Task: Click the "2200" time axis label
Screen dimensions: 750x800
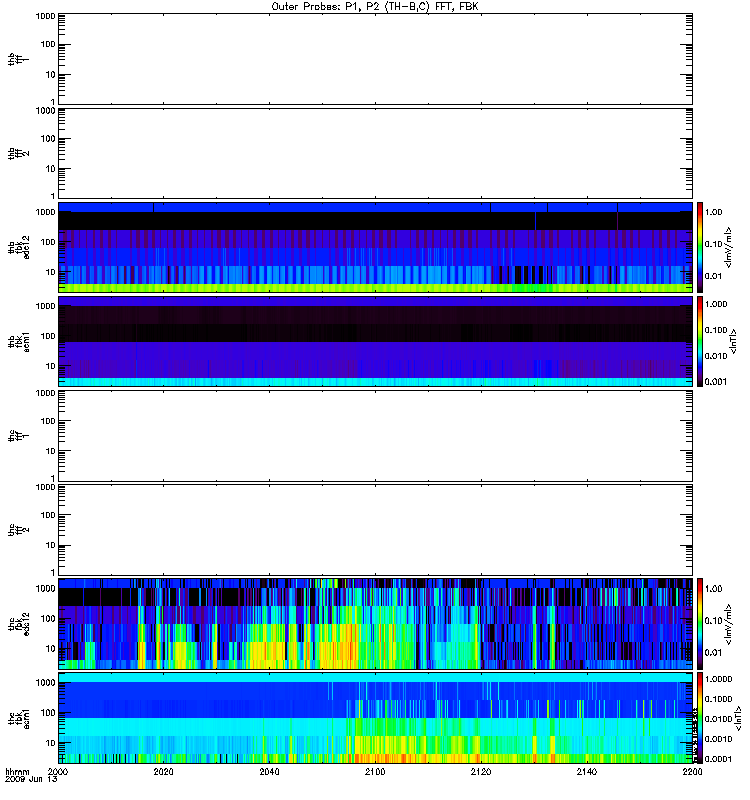Action: (x=692, y=771)
